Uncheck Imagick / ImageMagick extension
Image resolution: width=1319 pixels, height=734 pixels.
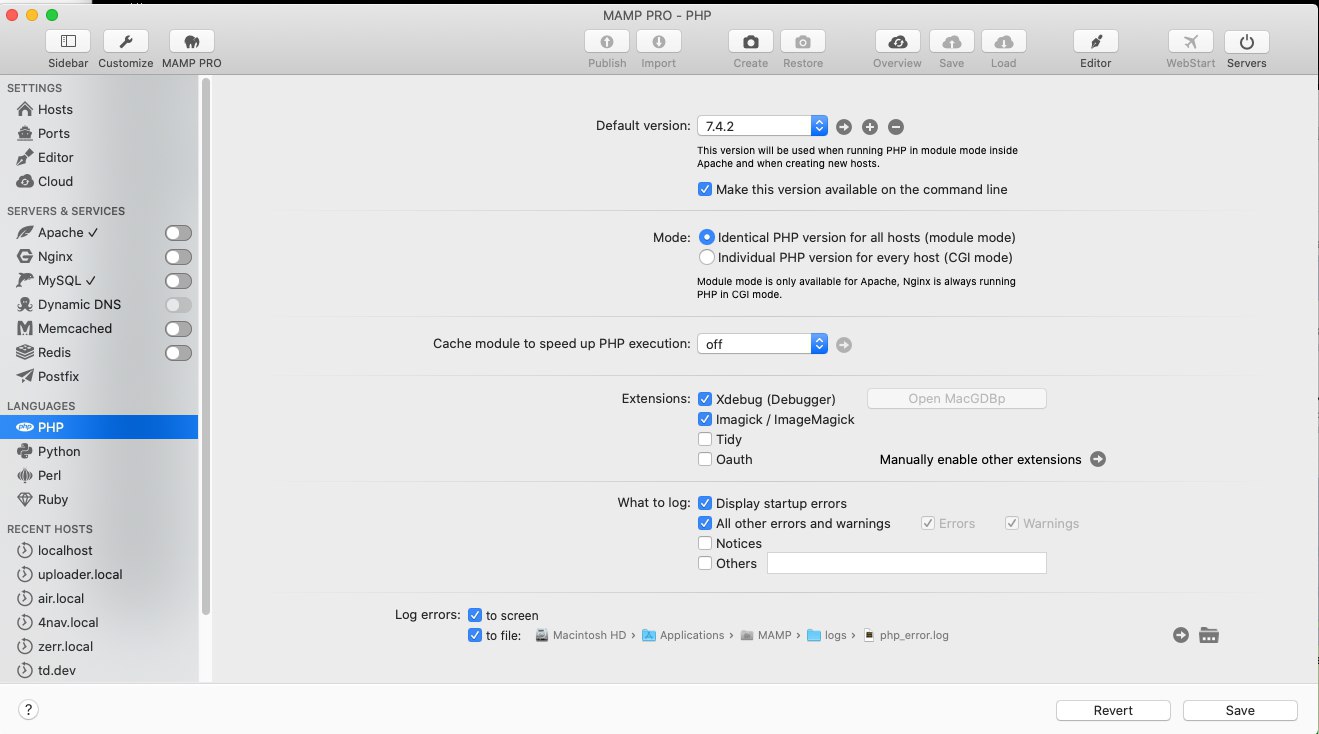(x=705, y=419)
